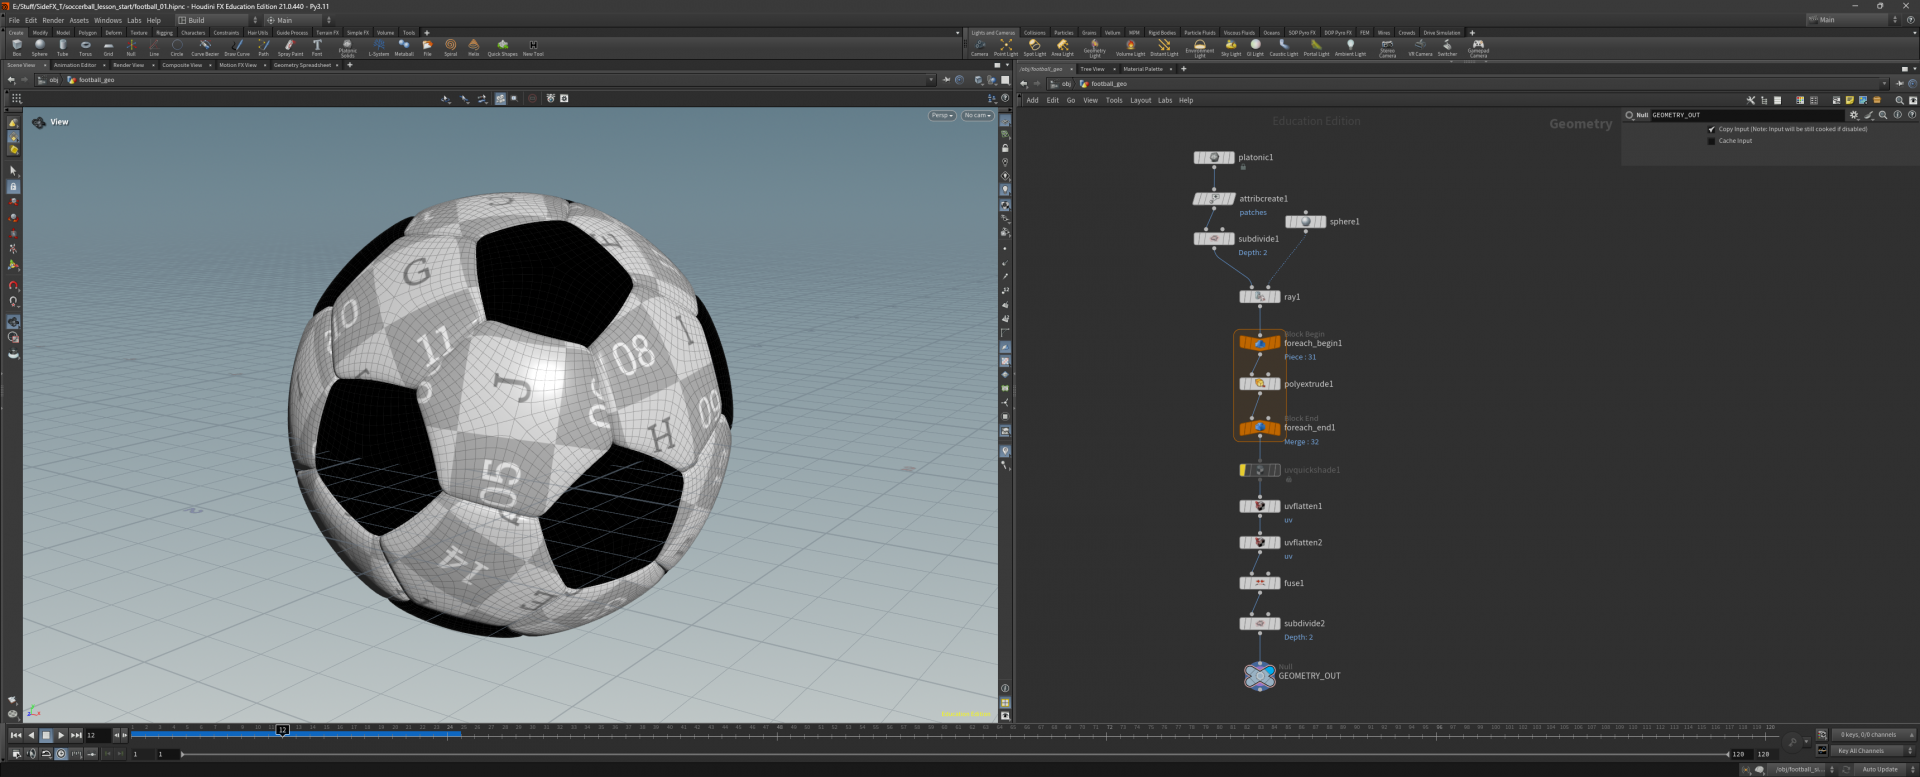Click the frame 12 playhead on timeline

tap(283, 731)
